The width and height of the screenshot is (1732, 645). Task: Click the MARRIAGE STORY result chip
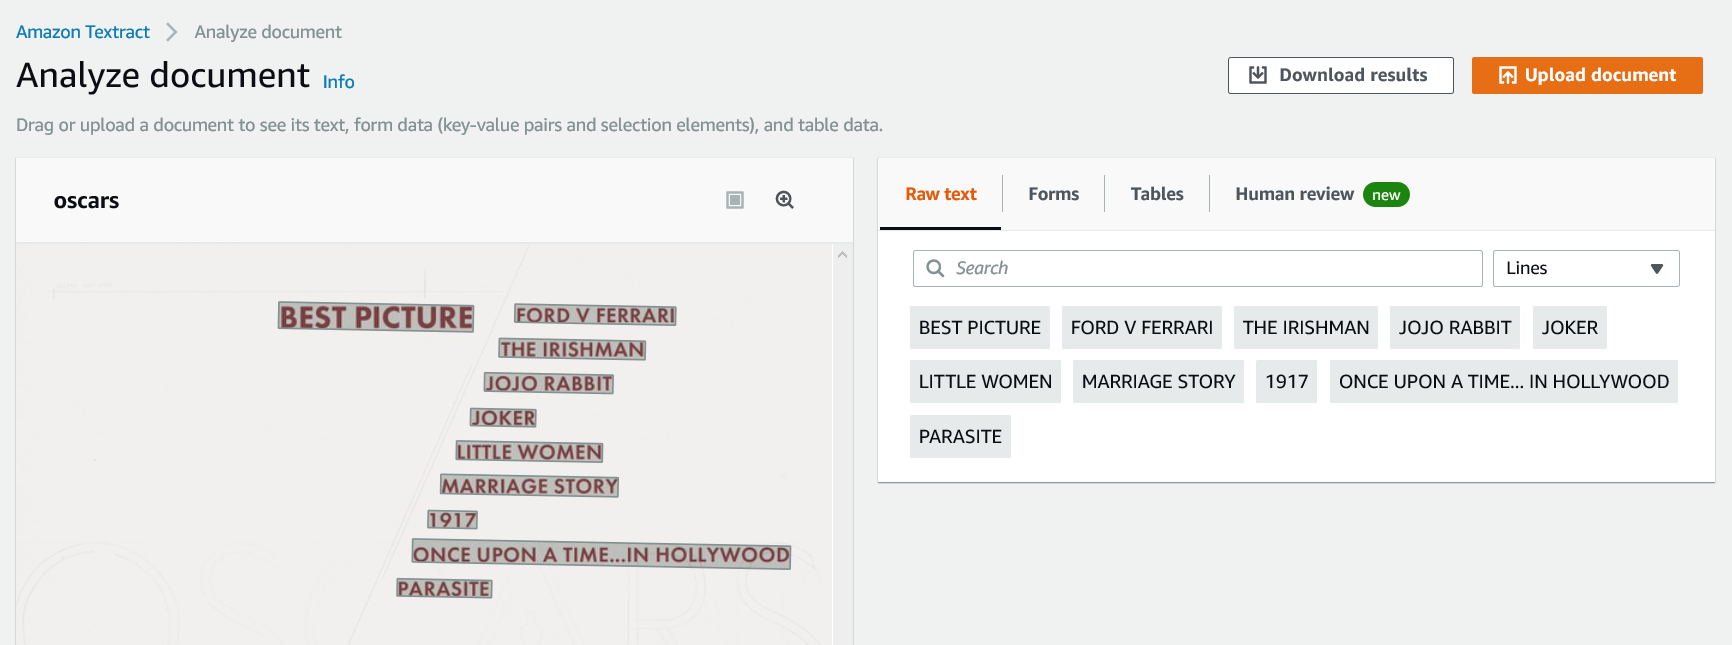[1158, 381]
